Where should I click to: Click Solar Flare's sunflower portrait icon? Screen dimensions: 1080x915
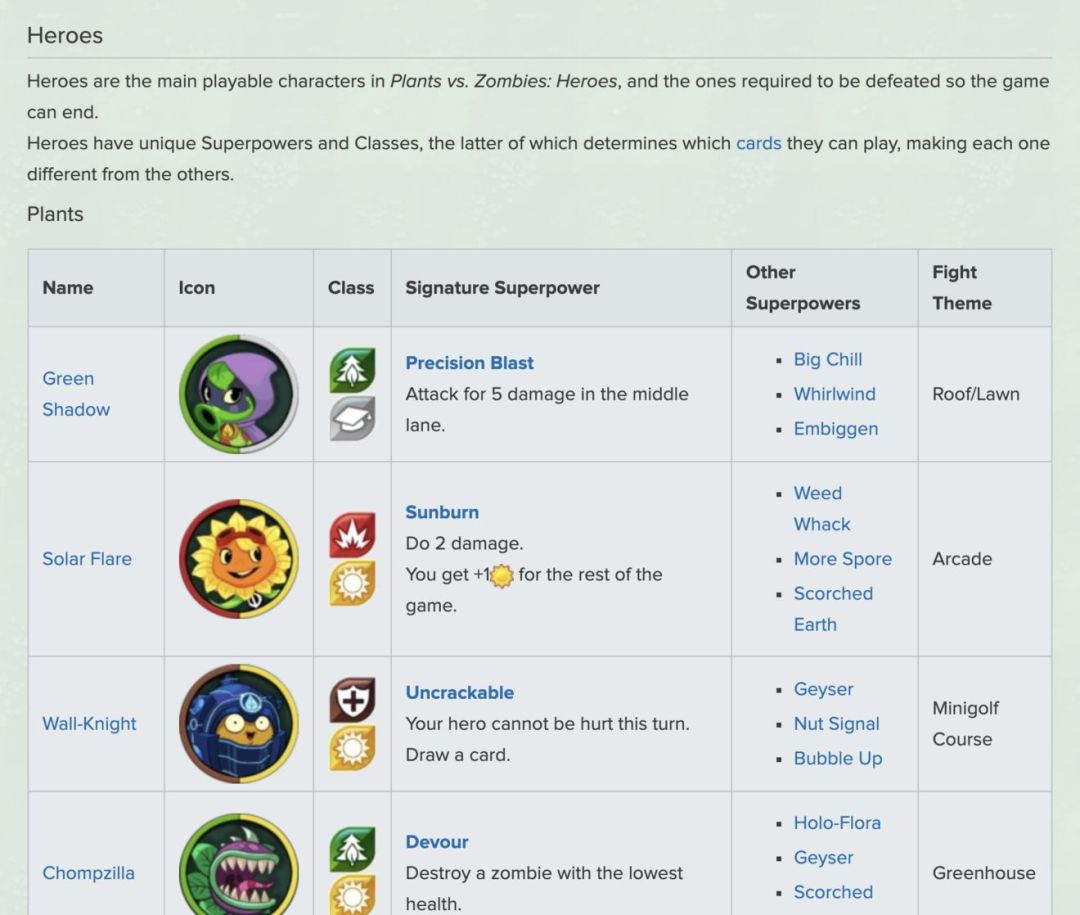coord(238,559)
